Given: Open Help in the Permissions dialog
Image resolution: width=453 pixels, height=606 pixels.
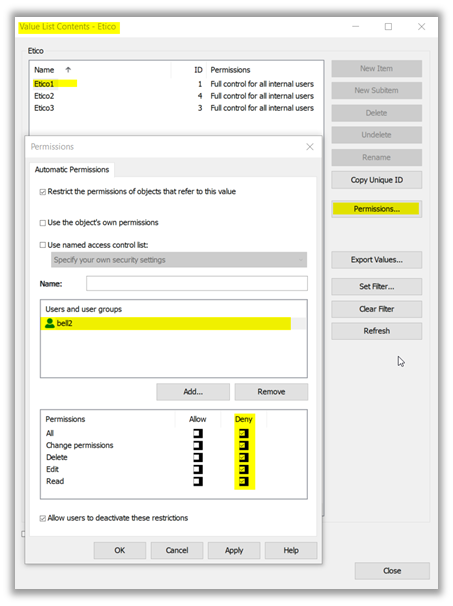Looking at the screenshot, I should click(x=291, y=550).
